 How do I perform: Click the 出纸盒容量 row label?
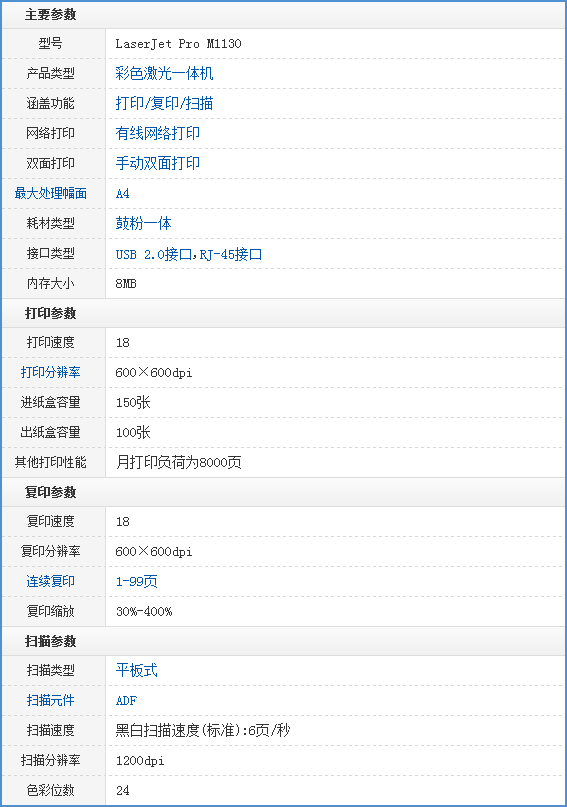click(x=50, y=432)
